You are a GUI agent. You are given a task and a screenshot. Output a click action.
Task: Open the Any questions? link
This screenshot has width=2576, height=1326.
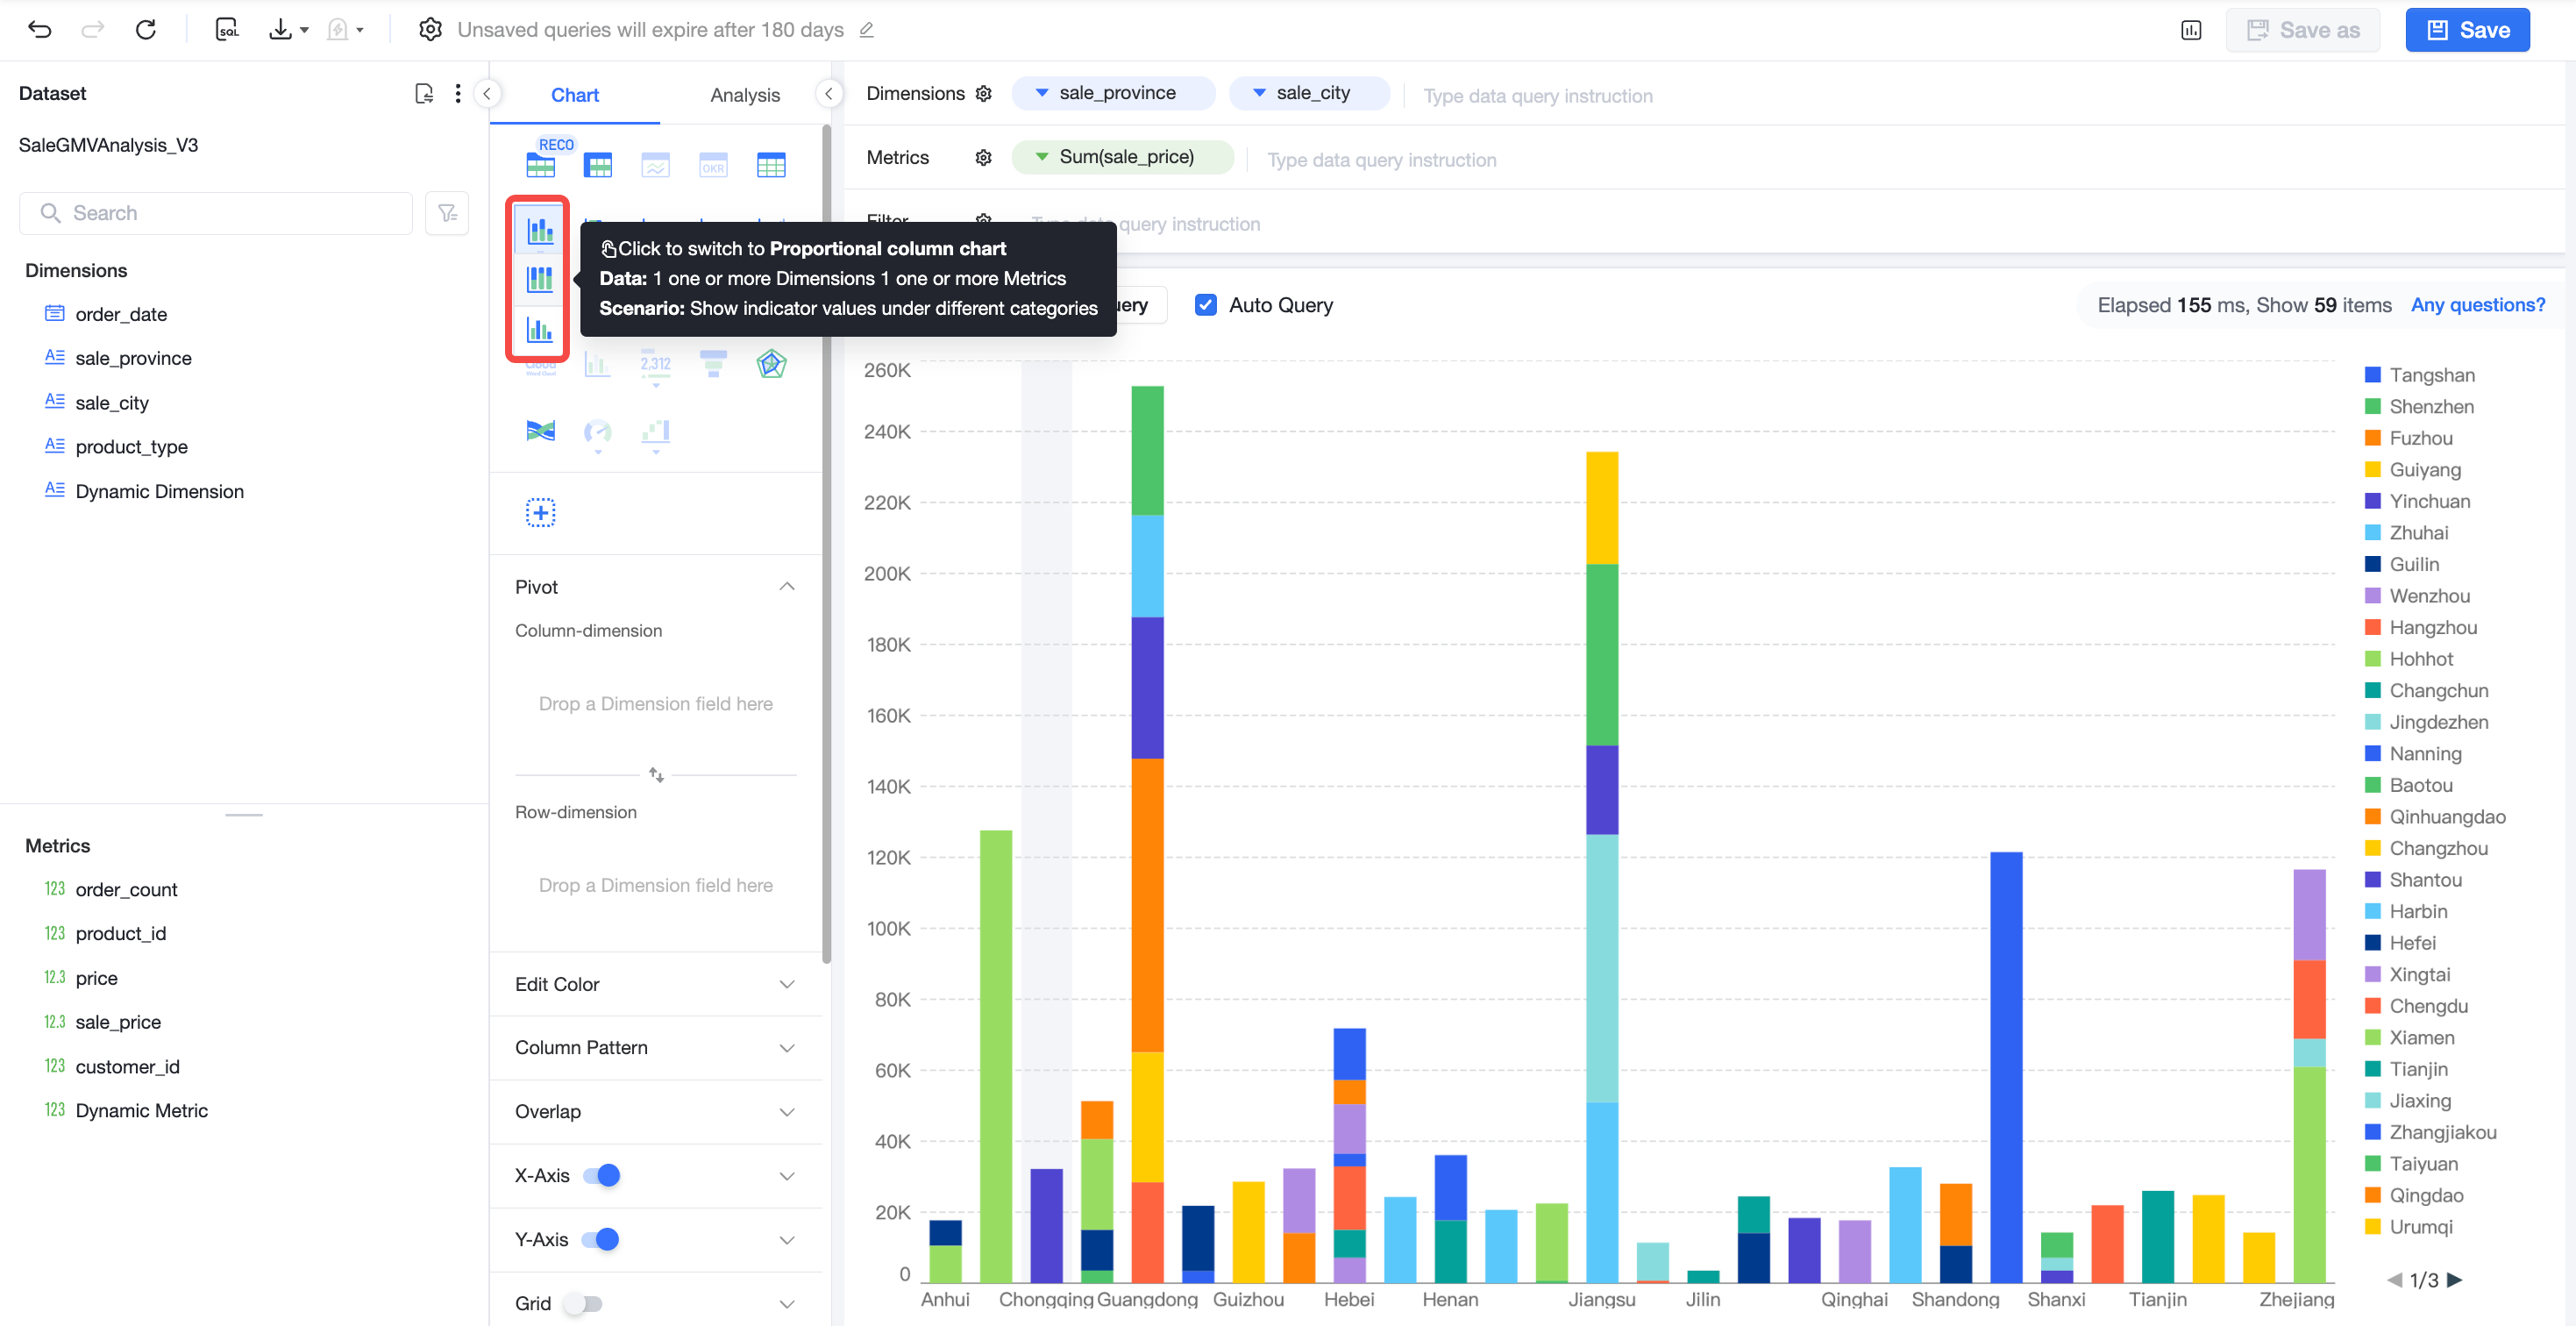click(x=2478, y=305)
